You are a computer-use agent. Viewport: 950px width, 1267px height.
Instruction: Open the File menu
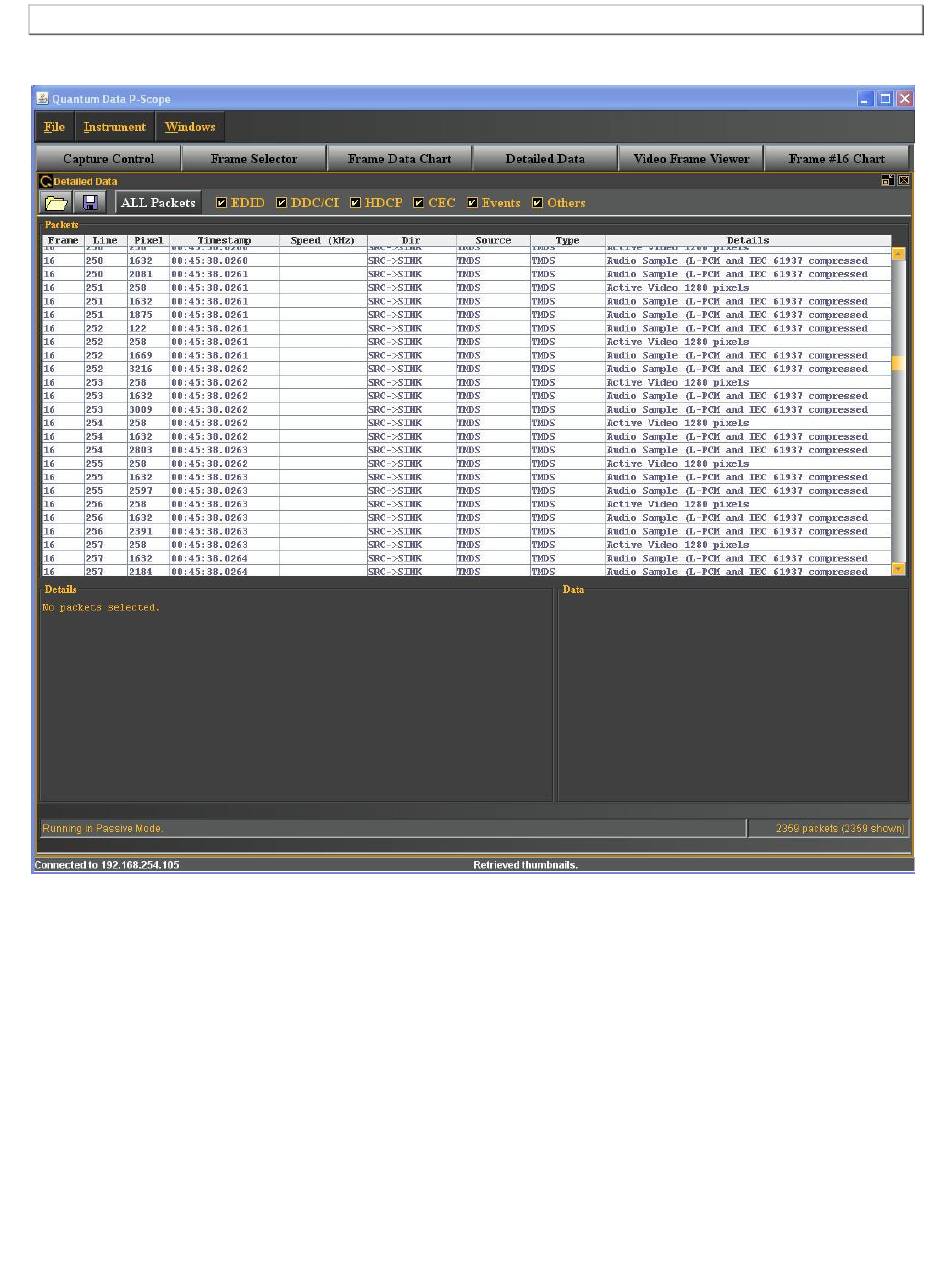(x=54, y=127)
